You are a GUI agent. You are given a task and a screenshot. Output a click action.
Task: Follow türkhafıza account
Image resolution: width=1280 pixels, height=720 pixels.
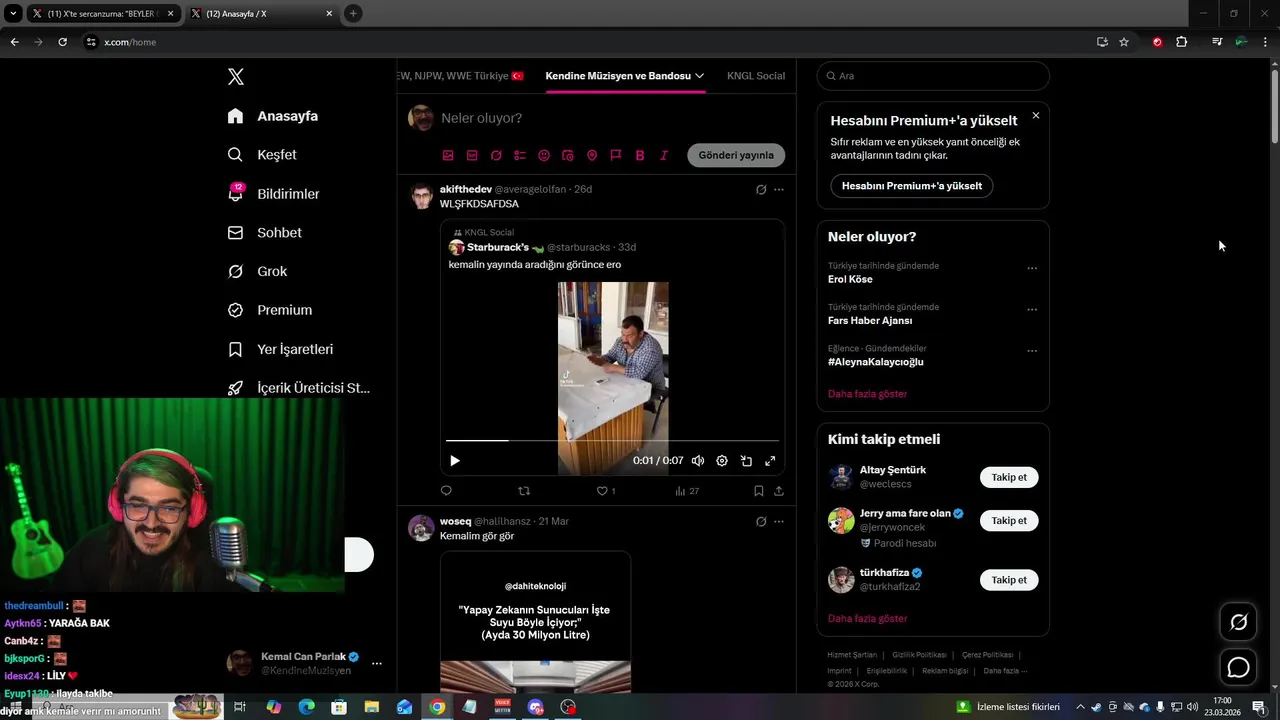1009,580
